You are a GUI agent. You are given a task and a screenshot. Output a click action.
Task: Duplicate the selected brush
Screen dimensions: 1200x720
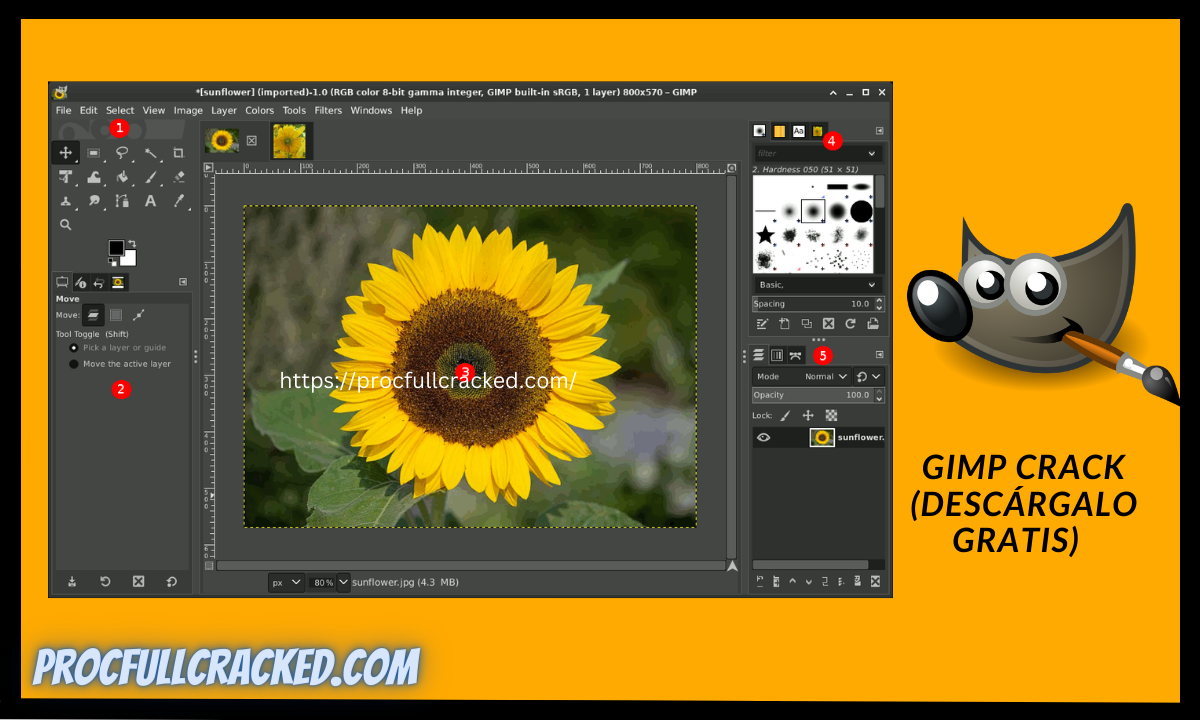(x=806, y=323)
